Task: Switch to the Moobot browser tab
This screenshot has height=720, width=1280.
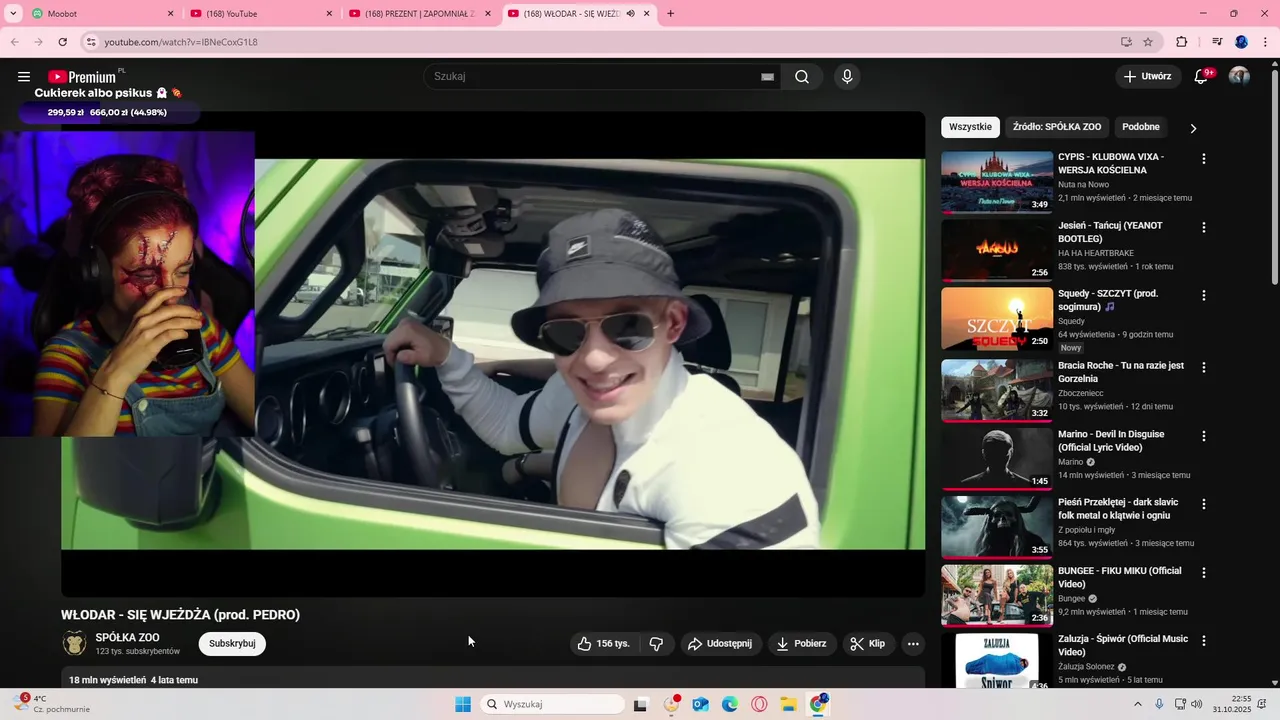Action: click(x=100, y=14)
